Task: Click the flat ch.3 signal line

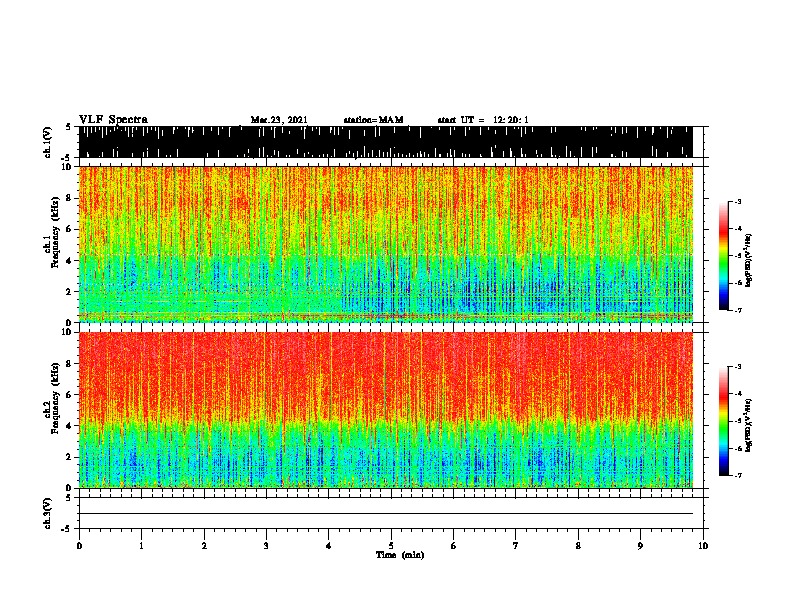Action: tap(386, 514)
